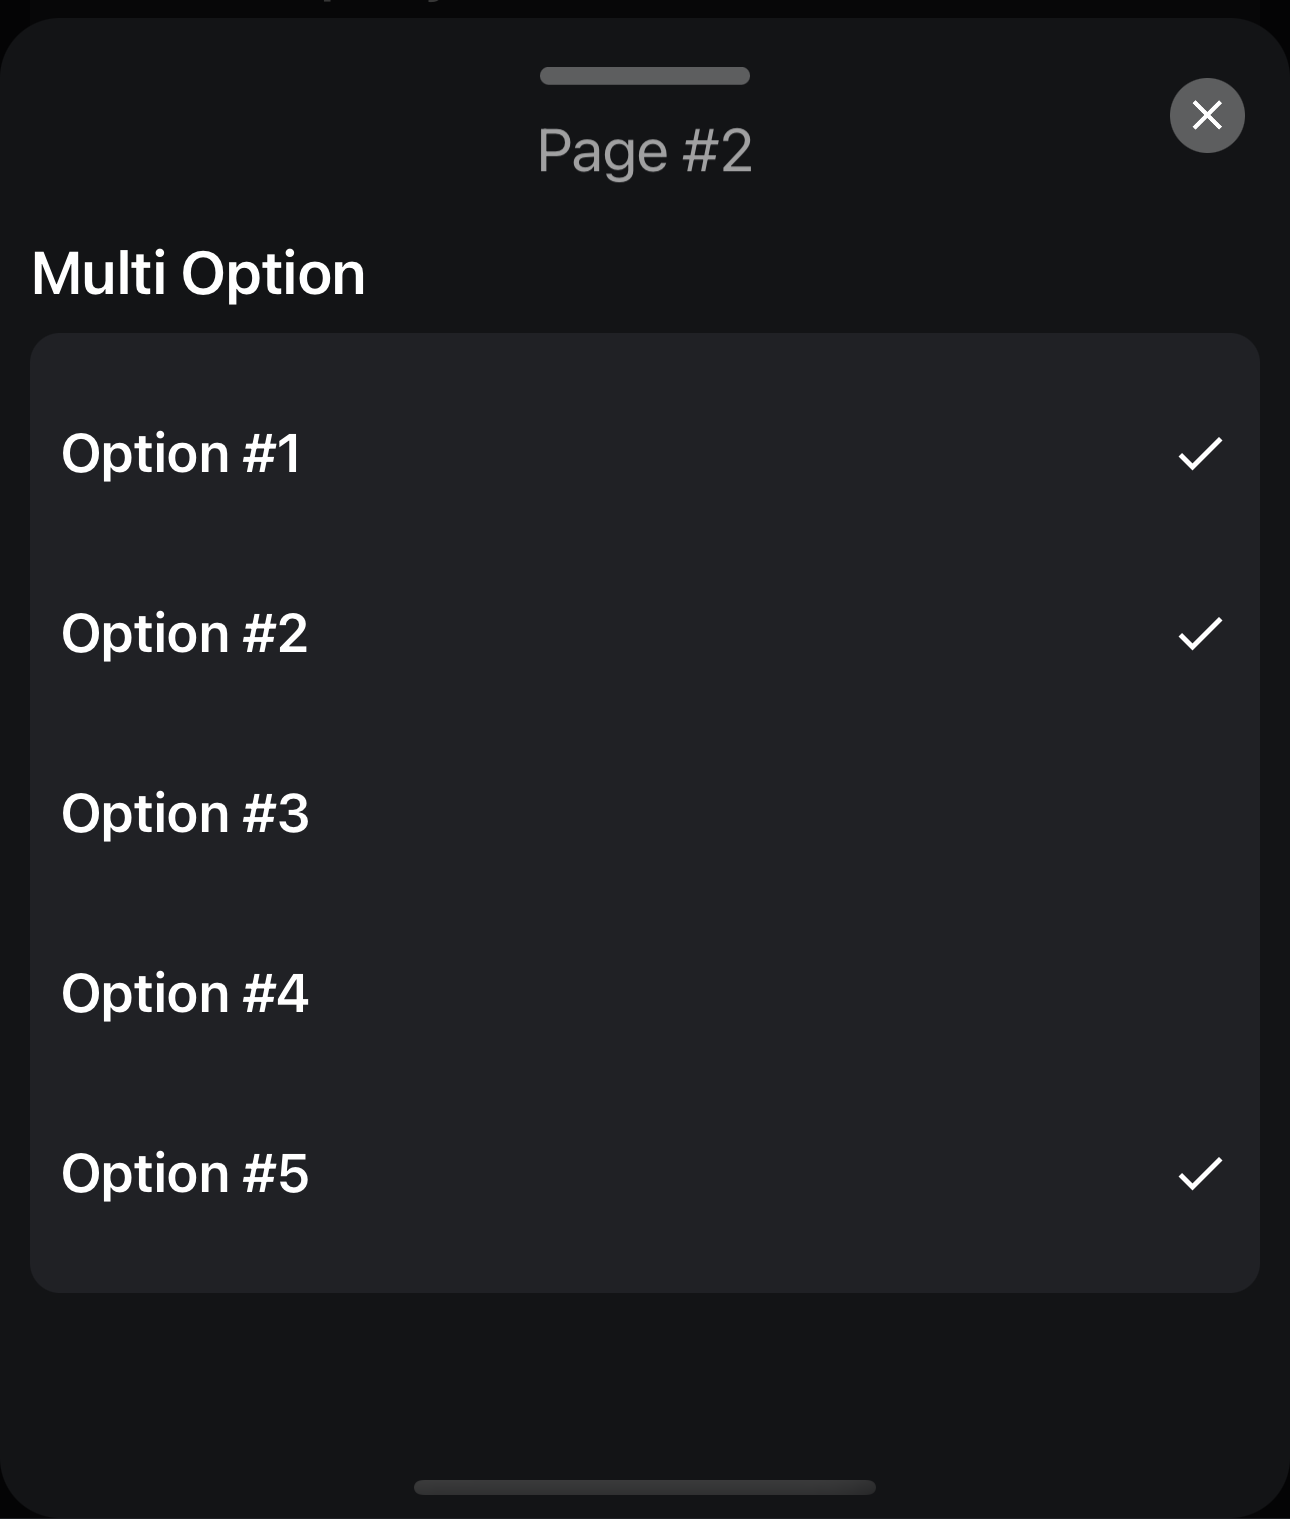
Task: Click empty space below the options list
Action: (644, 1380)
